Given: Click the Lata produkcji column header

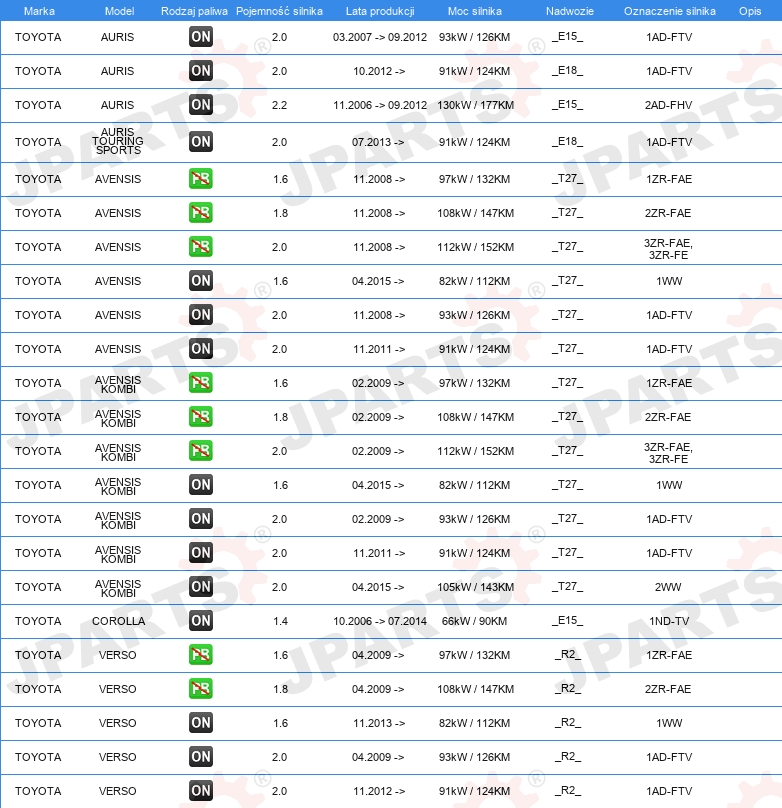Looking at the screenshot, I should tap(380, 11).
